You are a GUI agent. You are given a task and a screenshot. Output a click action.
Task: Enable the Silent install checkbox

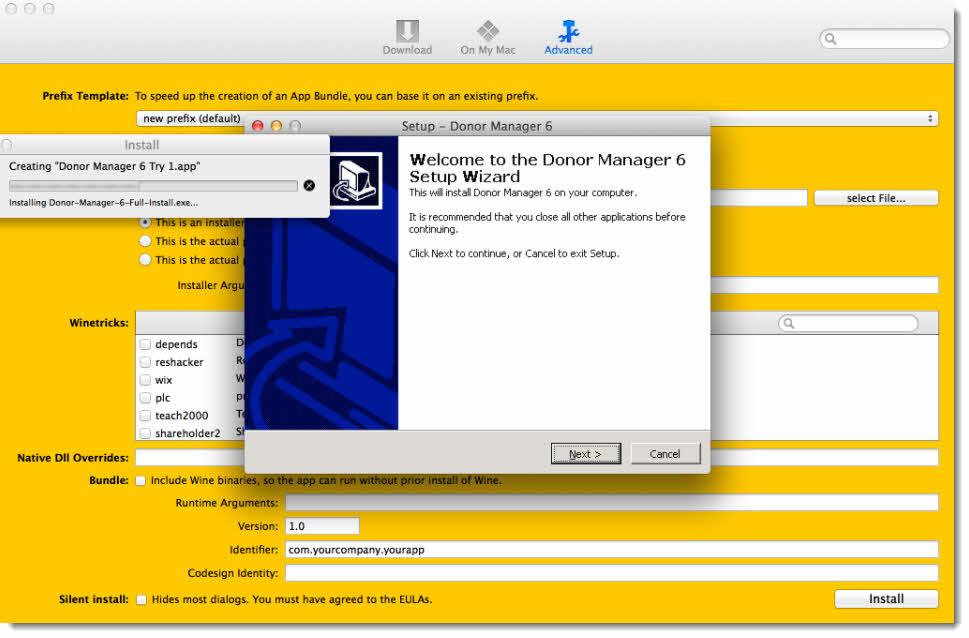coord(142,600)
